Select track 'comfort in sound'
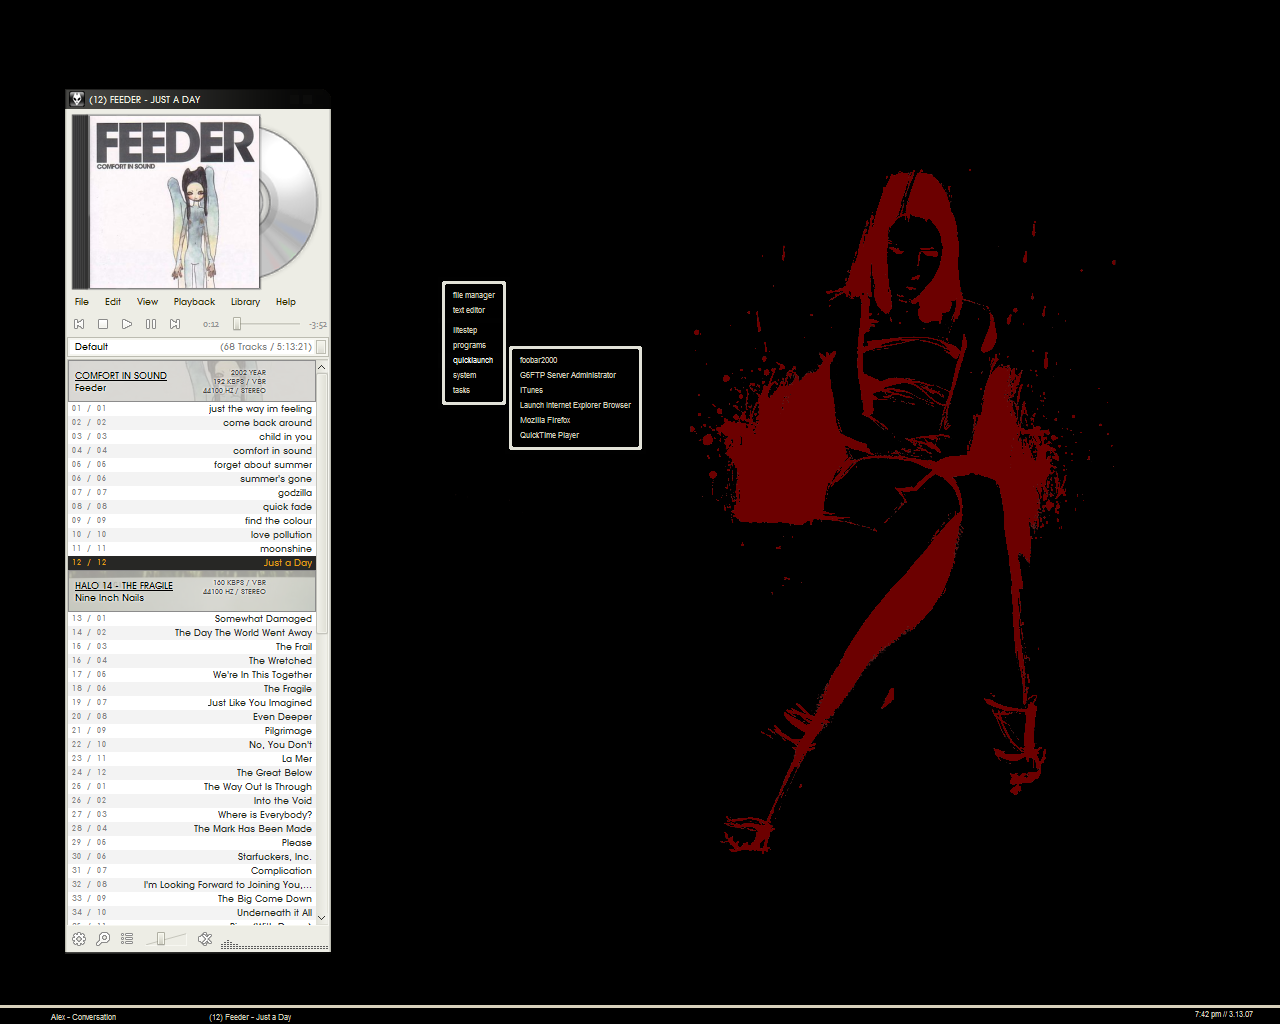 (192, 451)
